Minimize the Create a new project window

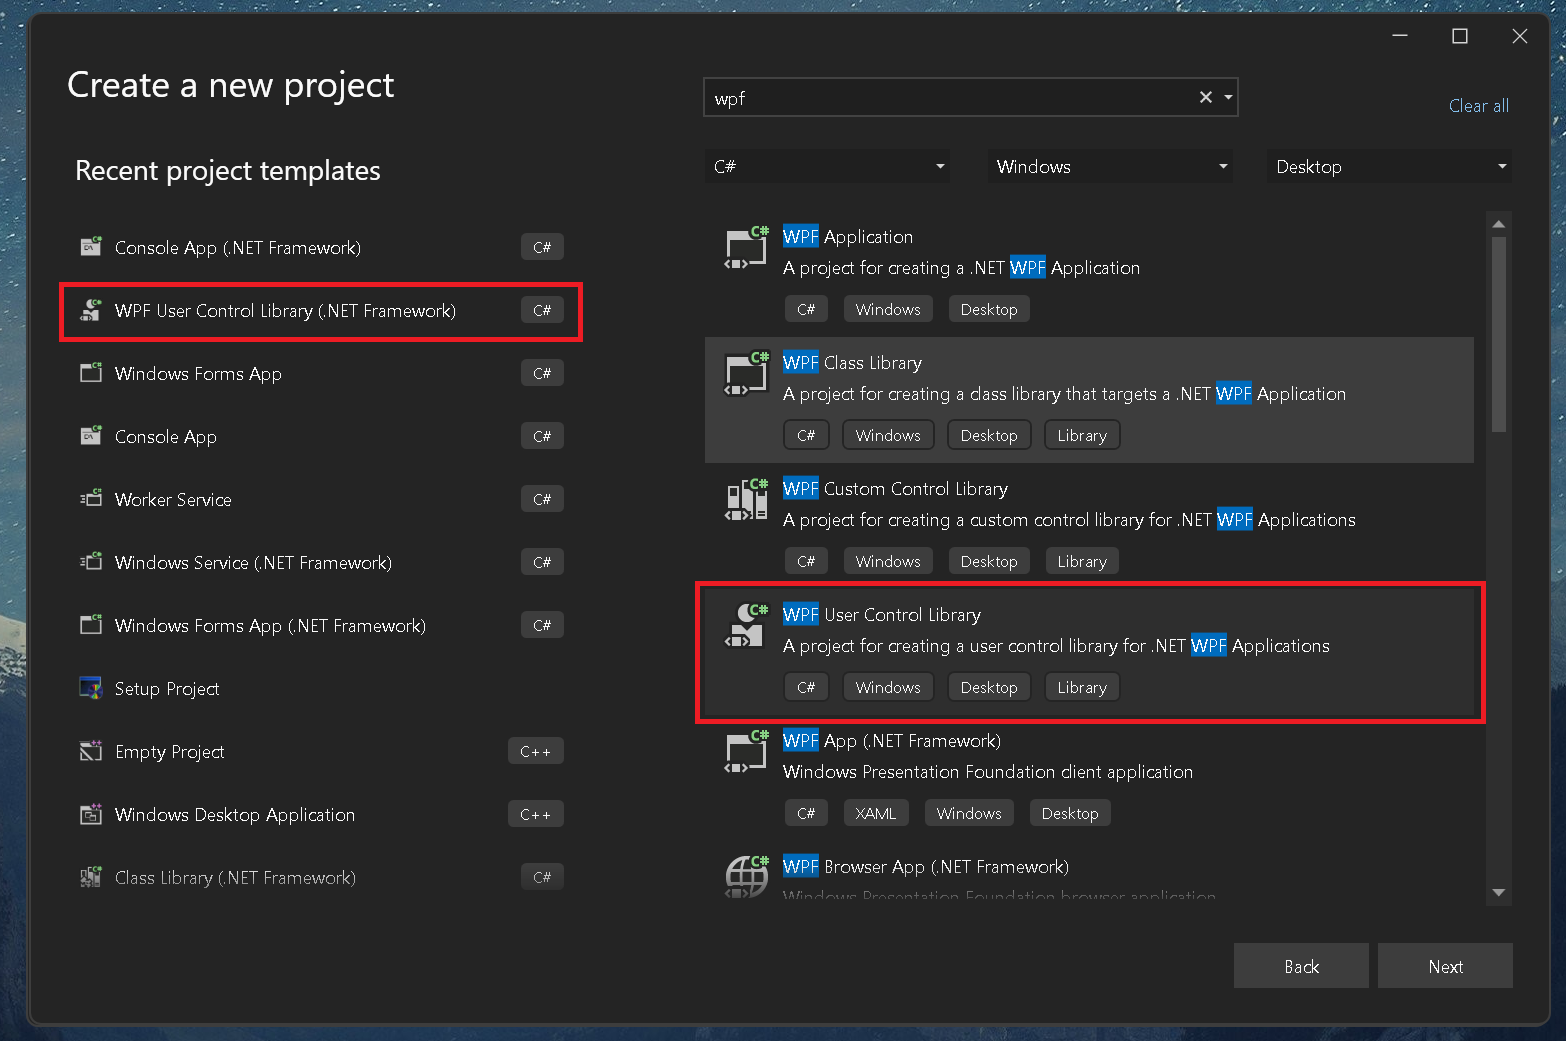point(1400,36)
